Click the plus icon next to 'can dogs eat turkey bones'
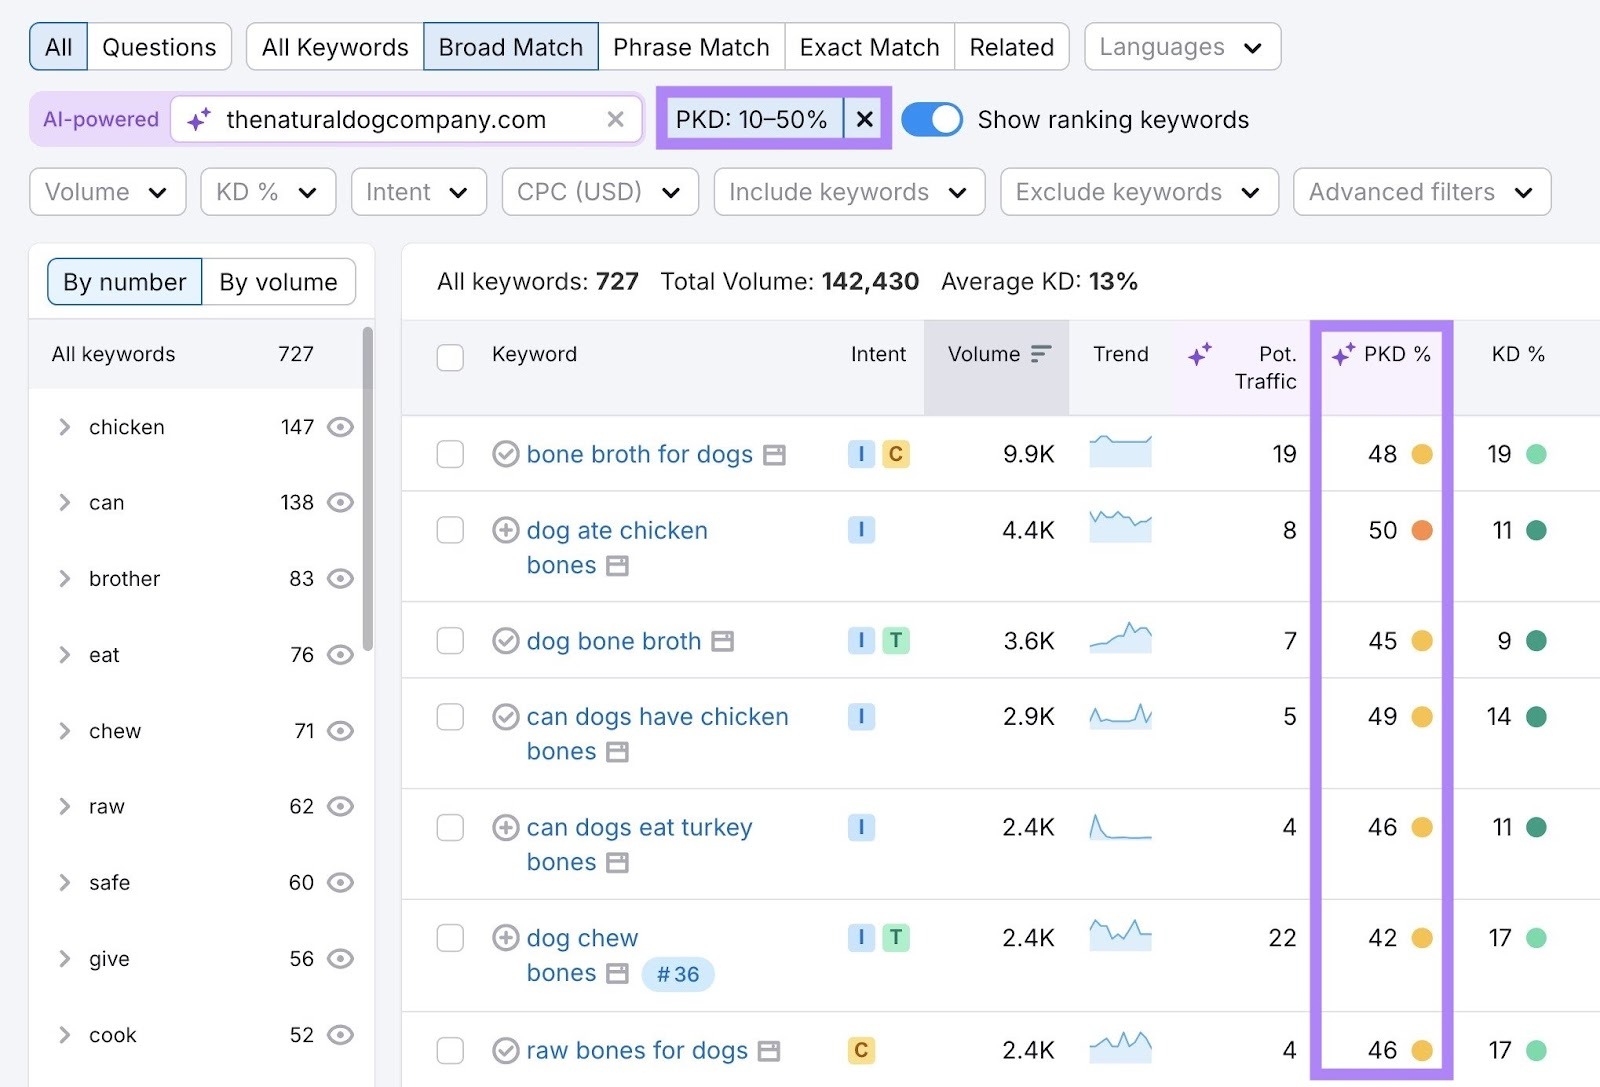The image size is (1600, 1087). (x=505, y=827)
